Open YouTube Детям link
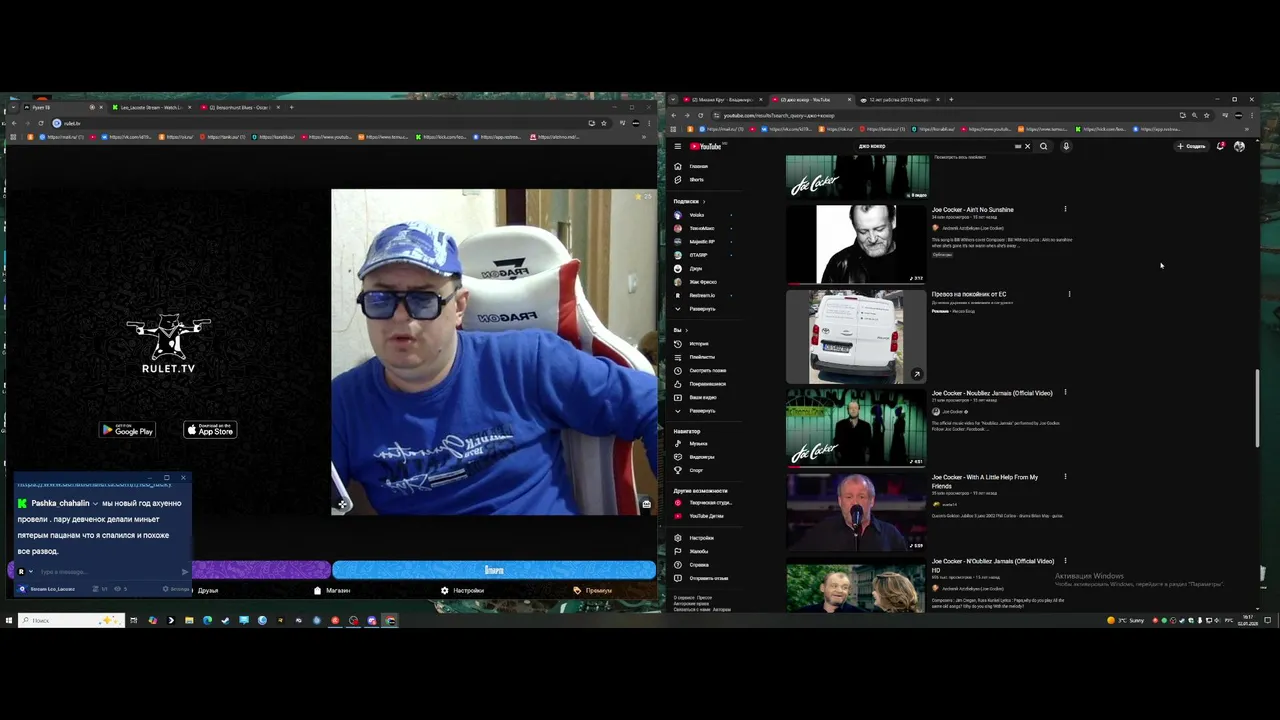Screen dimensions: 1280x720 (x=705, y=516)
